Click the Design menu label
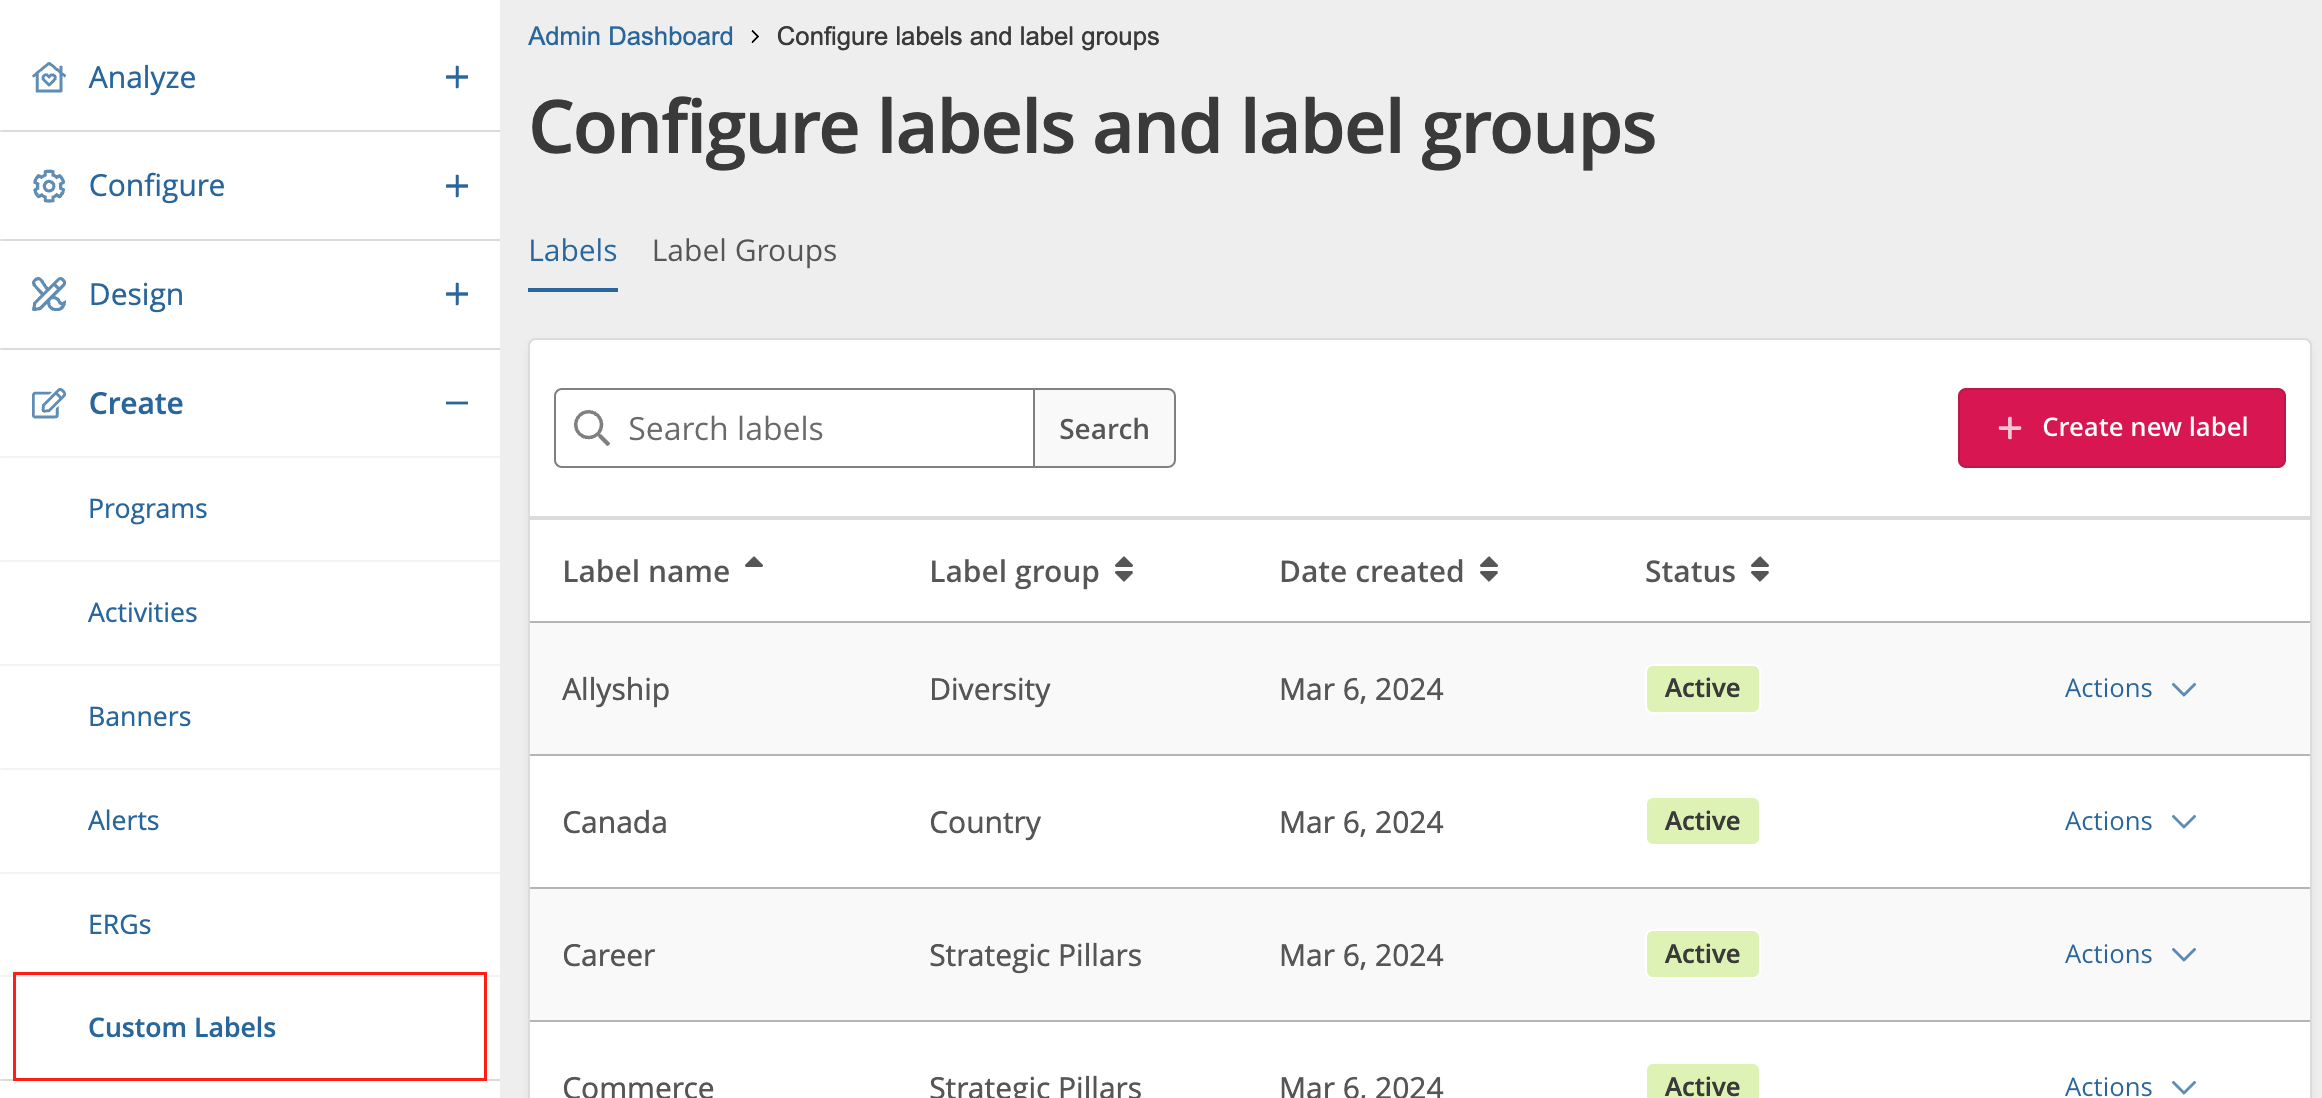 coord(136,294)
